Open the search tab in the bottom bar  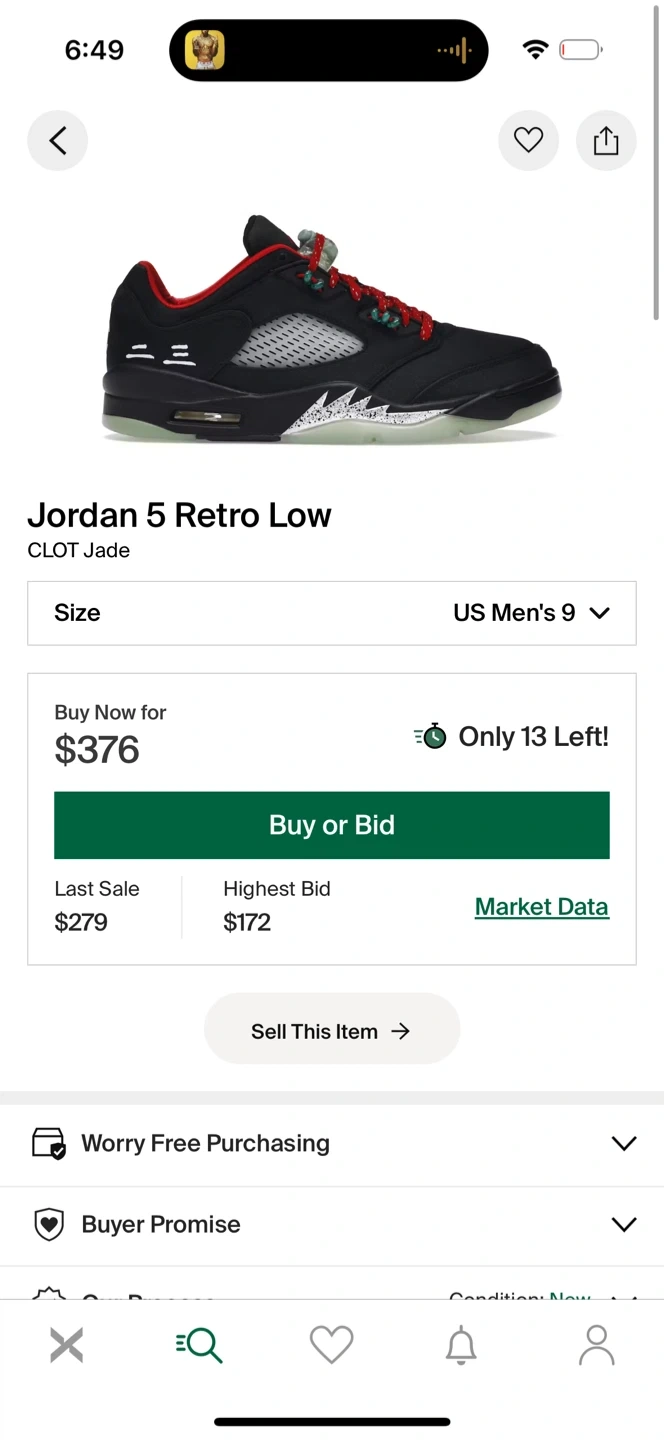(200, 1345)
